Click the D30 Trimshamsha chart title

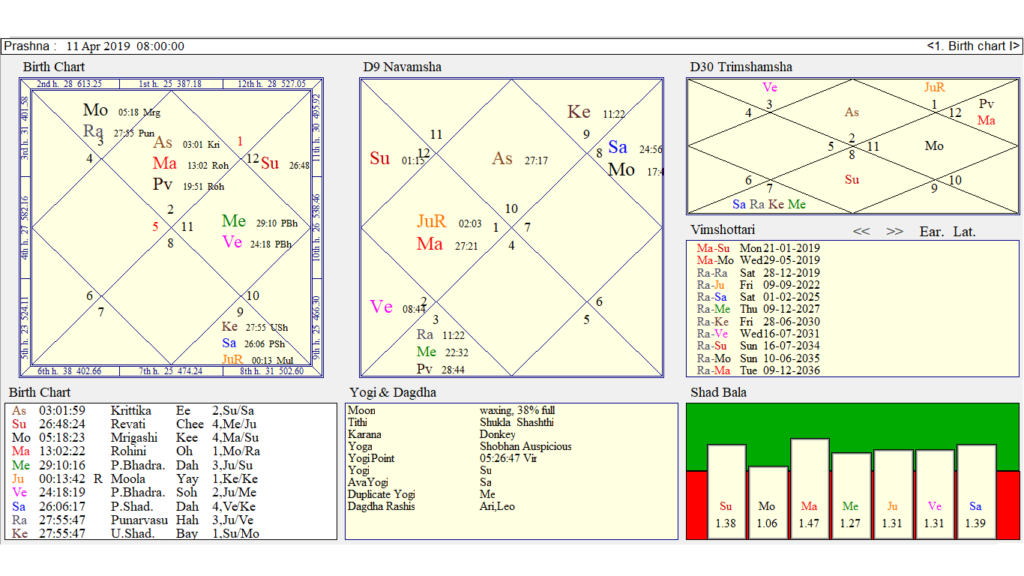point(741,67)
